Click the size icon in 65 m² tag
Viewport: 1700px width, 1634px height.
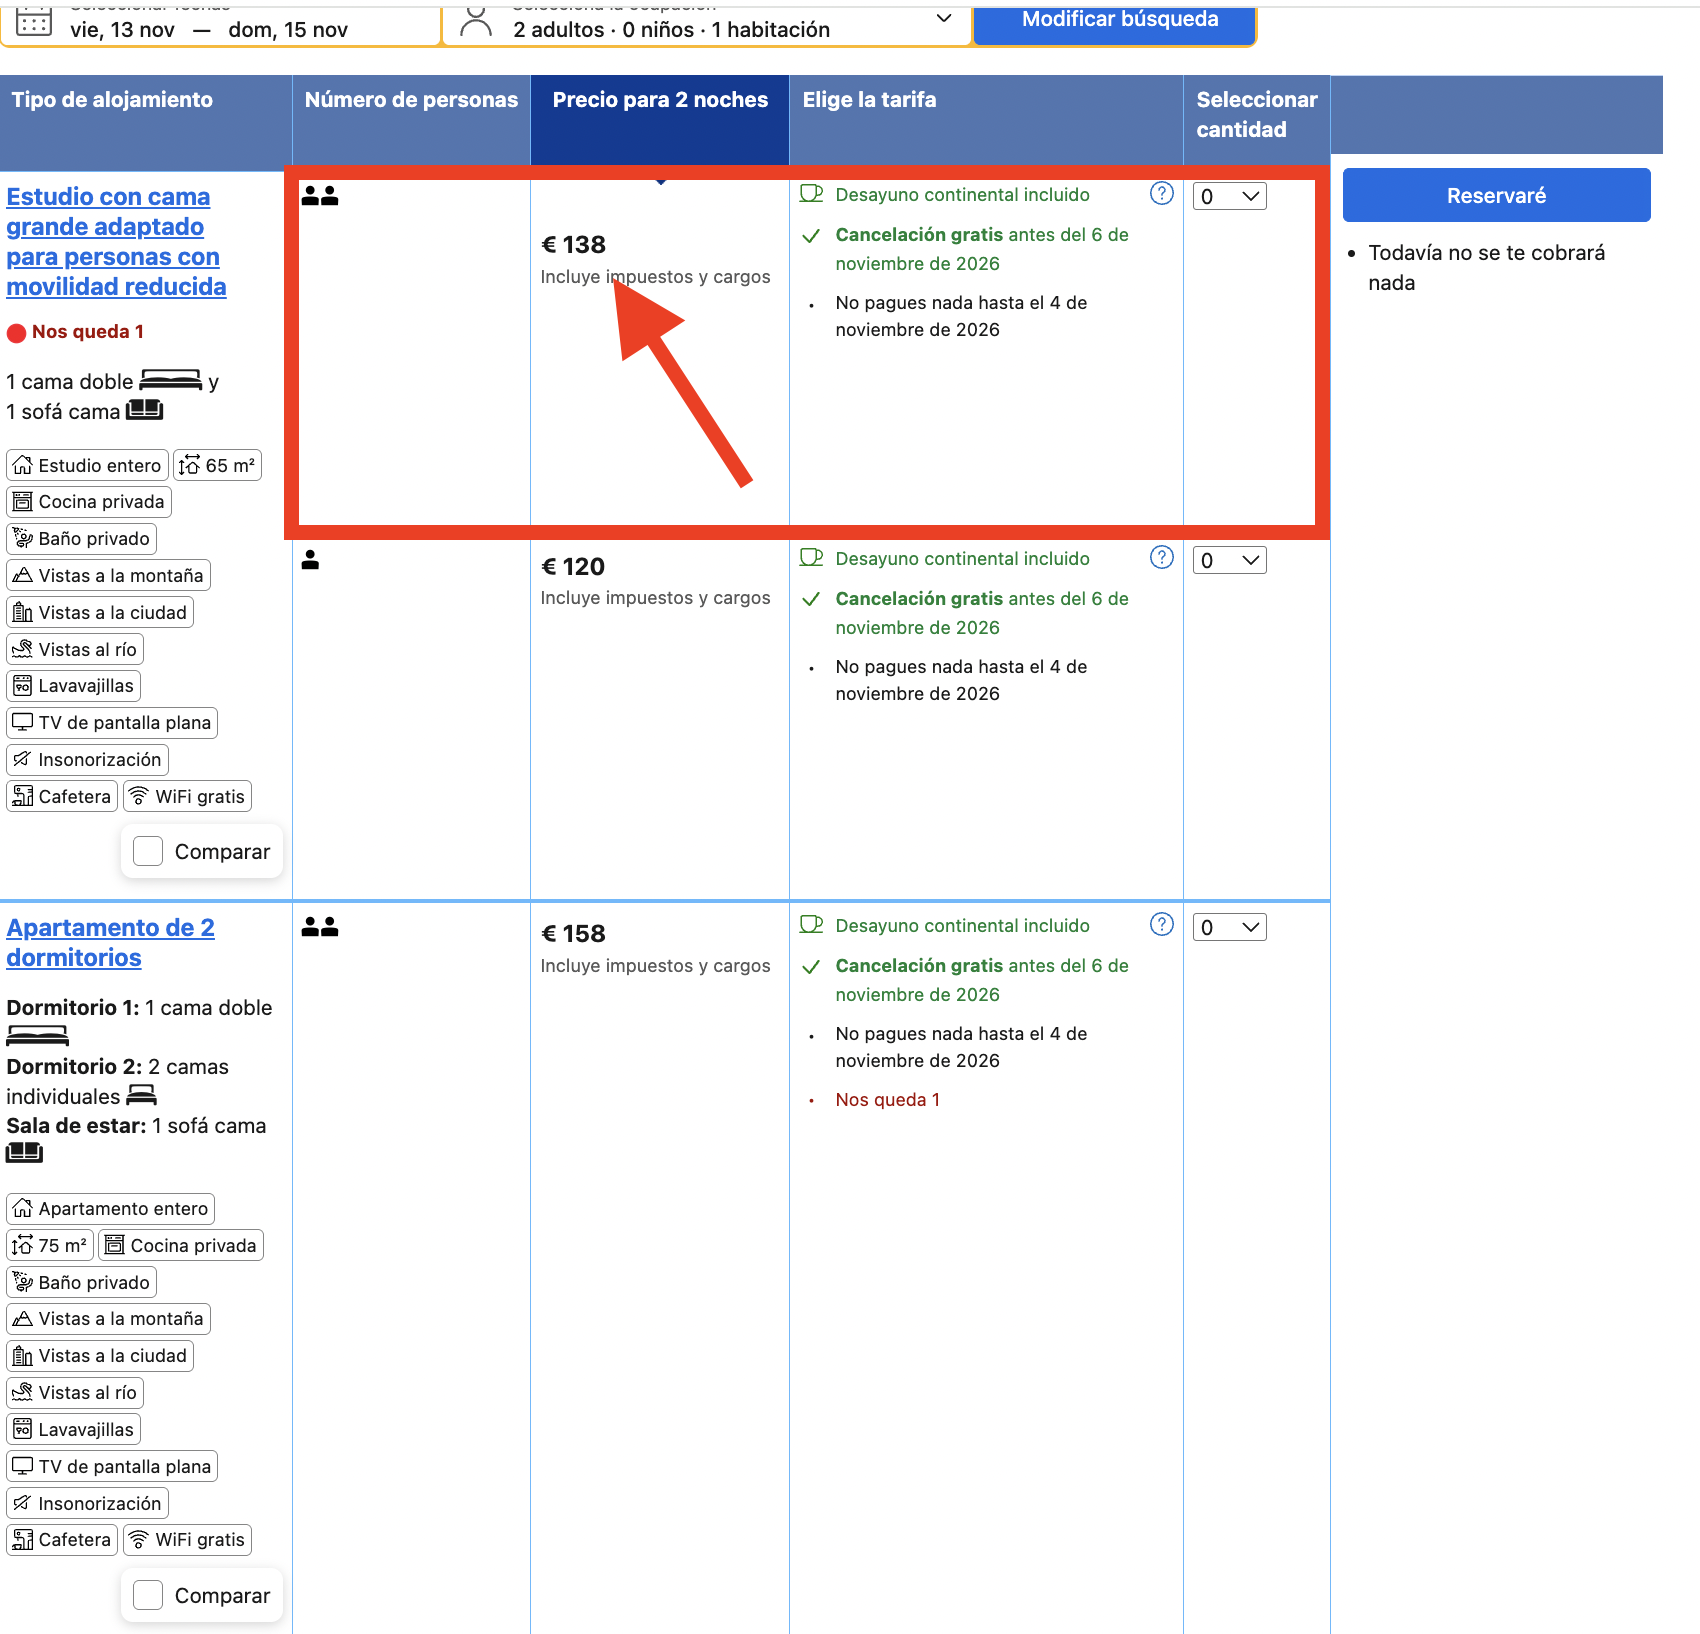pos(189,465)
